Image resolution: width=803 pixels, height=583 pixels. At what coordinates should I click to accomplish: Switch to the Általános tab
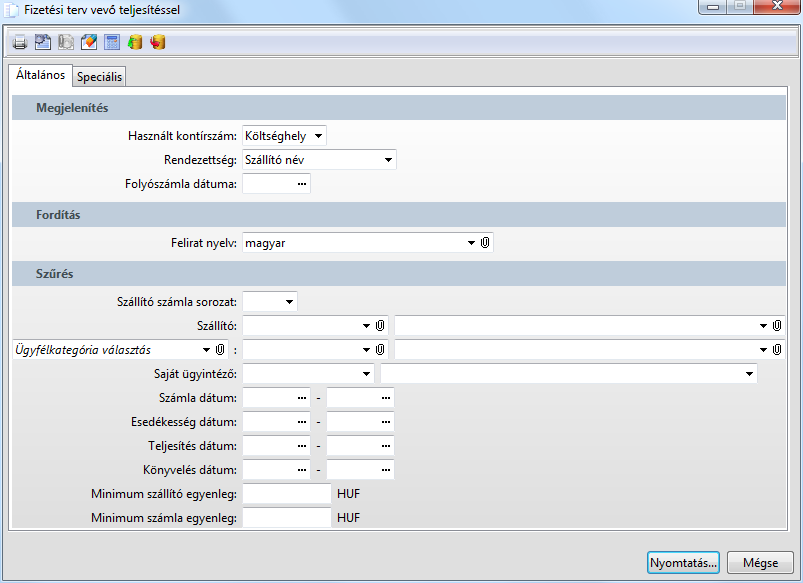(x=40, y=75)
